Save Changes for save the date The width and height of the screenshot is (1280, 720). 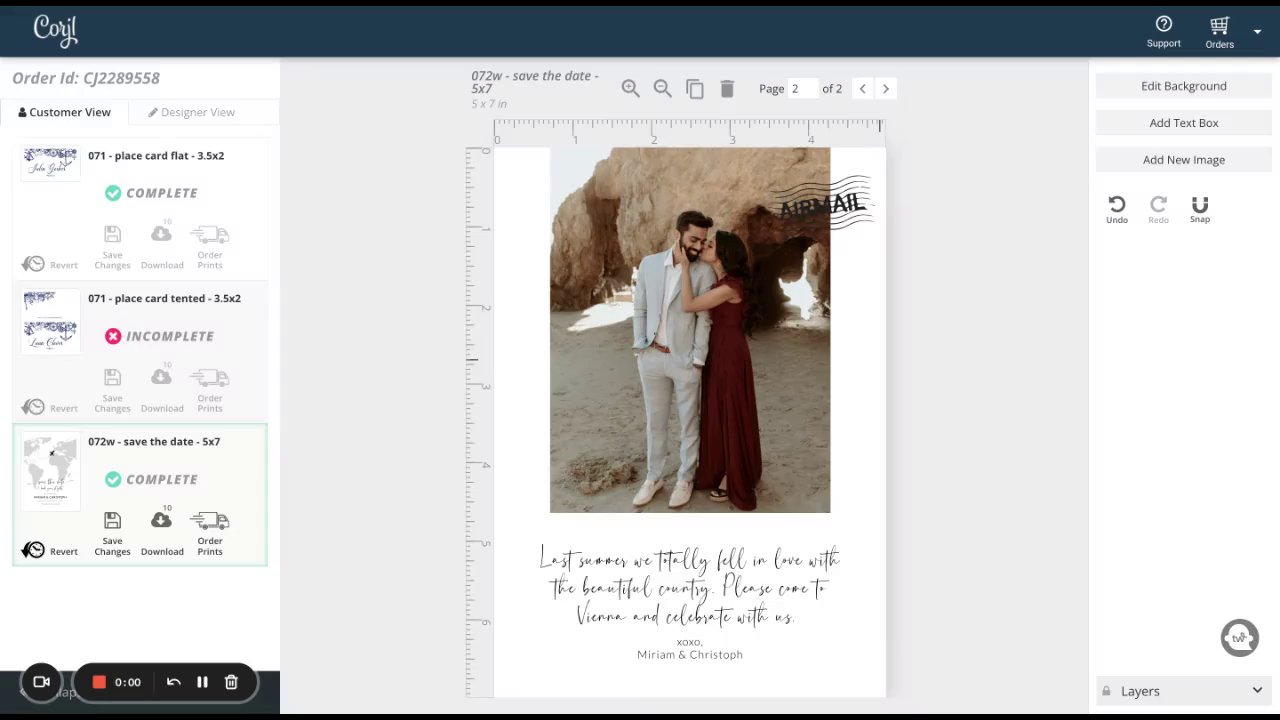pyautogui.click(x=112, y=533)
